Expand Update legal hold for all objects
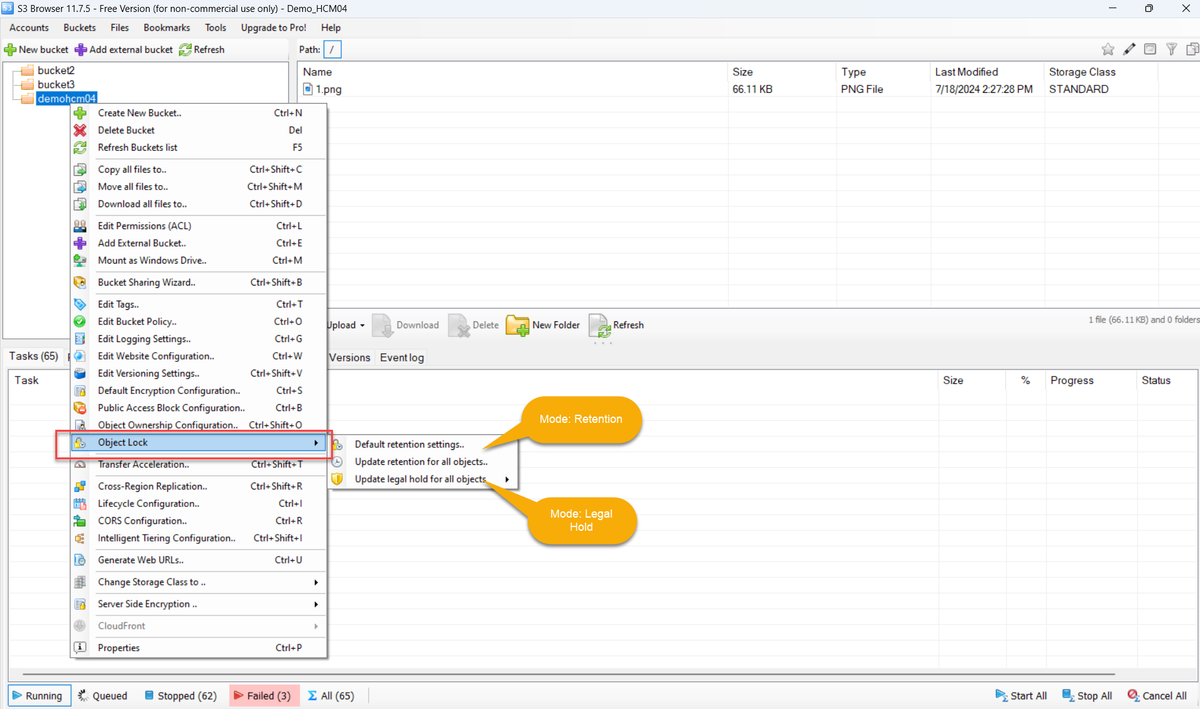1200x709 pixels. tap(420, 480)
